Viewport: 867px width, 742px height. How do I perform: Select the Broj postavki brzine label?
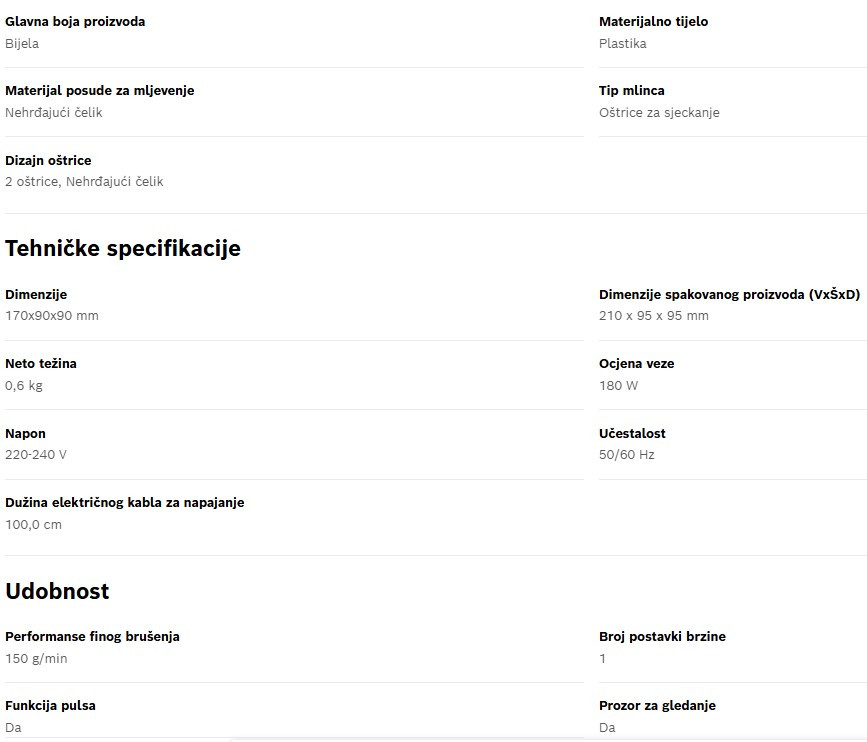pos(662,636)
